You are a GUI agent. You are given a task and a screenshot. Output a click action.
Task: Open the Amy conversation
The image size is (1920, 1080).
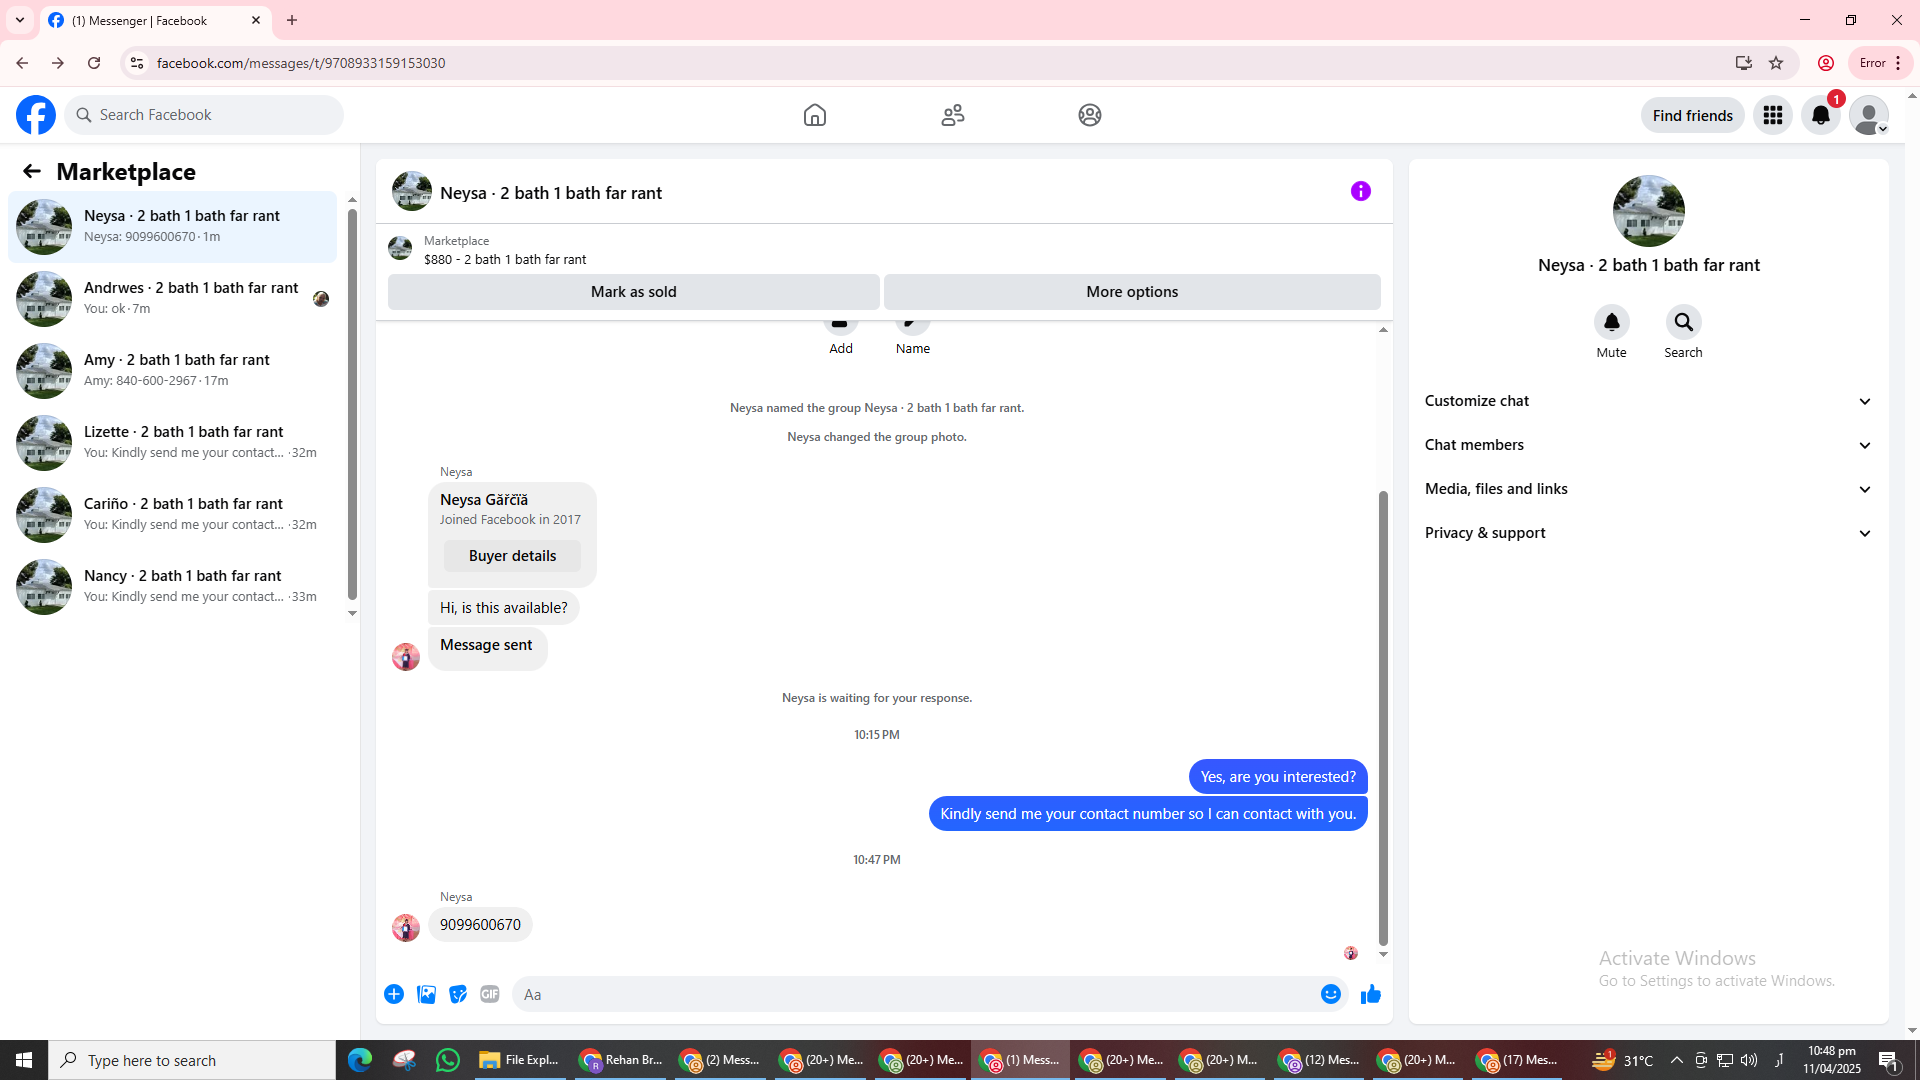click(173, 371)
